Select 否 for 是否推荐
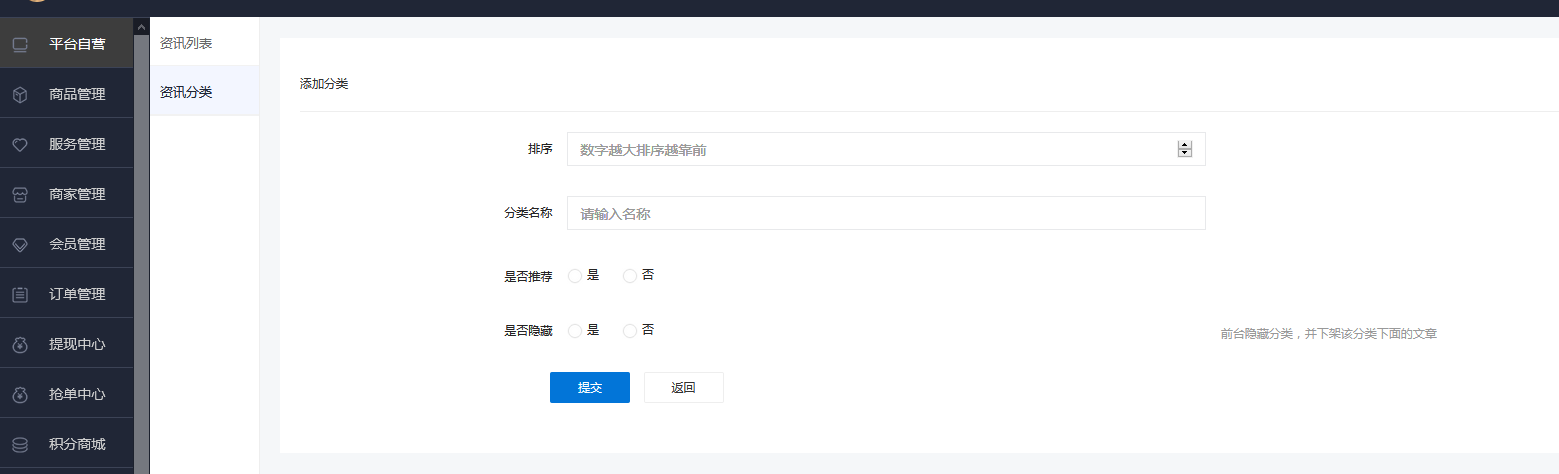The height and width of the screenshot is (474, 1559). pyautogui.click(x=630, y=276)
